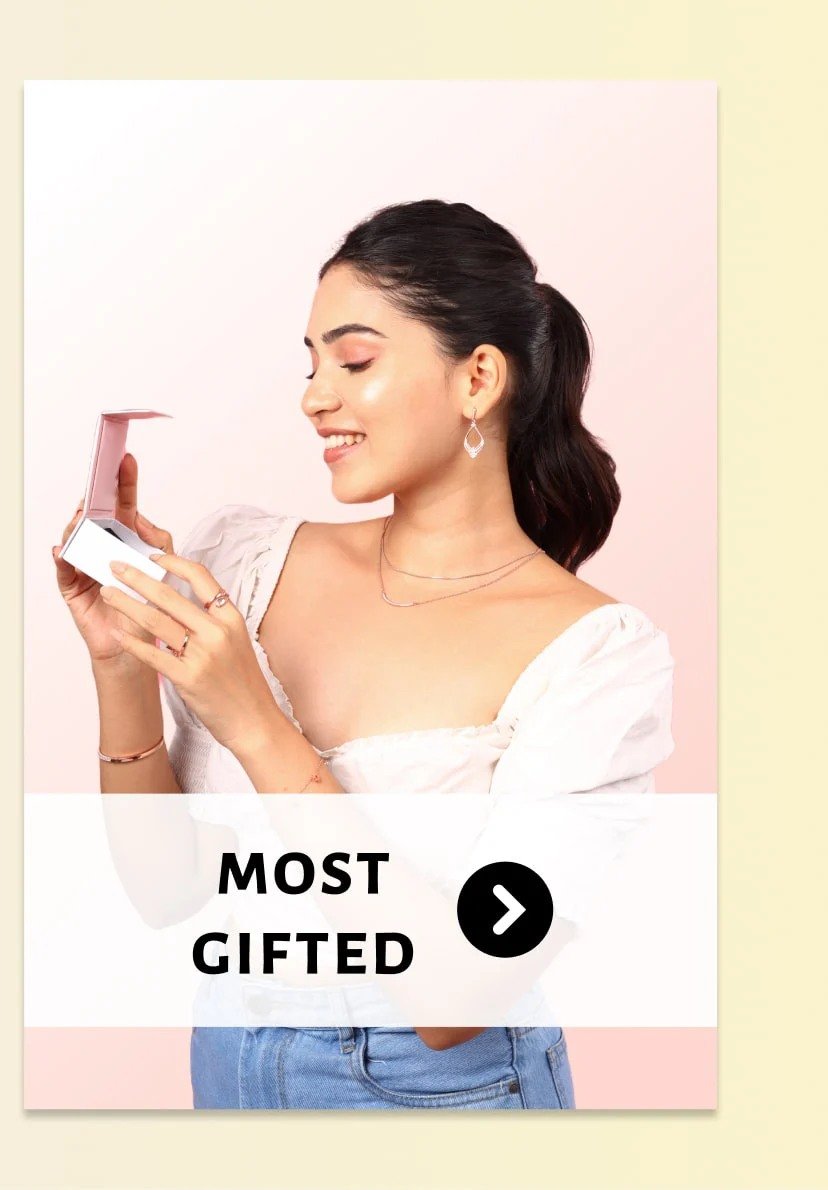Select the drop earring on the model
The width and height of the screenshot is (828, 1190).
pos(474,435)
